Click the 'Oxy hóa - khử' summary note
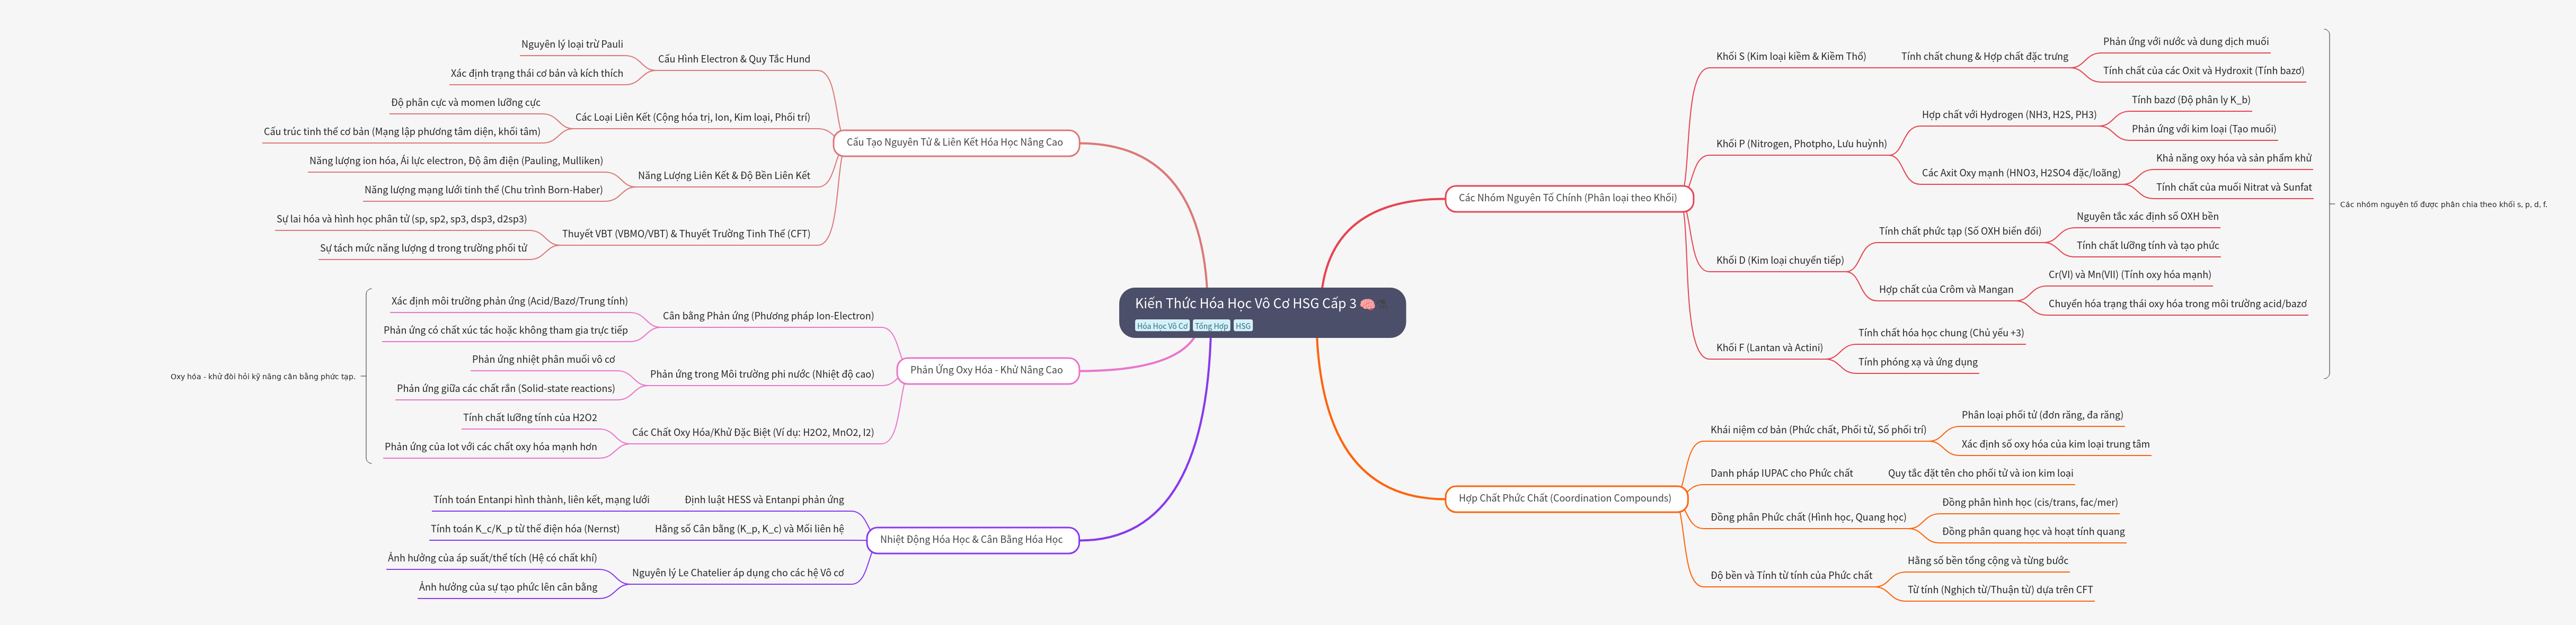 click(262, 377)
